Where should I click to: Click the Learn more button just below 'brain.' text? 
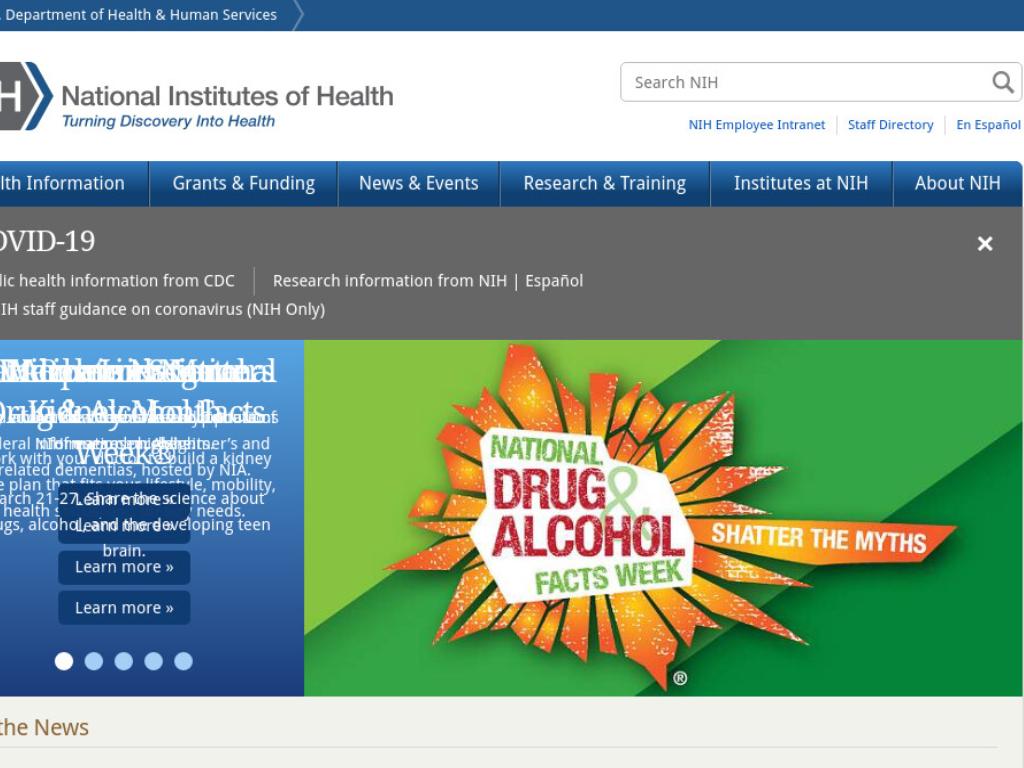[x=124, y=567]
